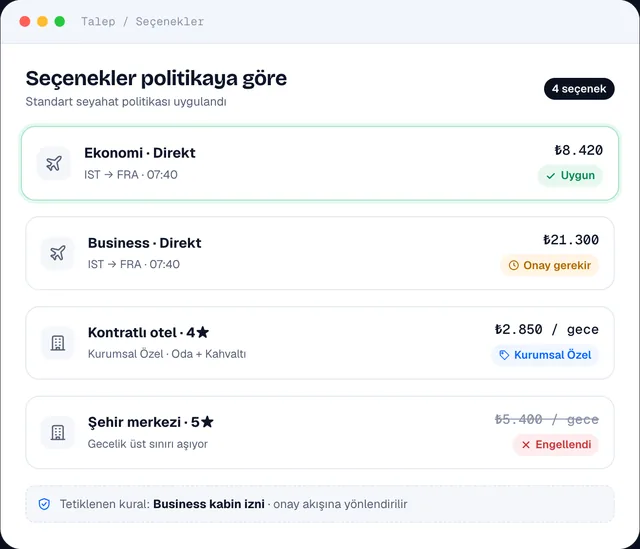Click the checkmark icon in Uygun badge

[x=551, y=176]
